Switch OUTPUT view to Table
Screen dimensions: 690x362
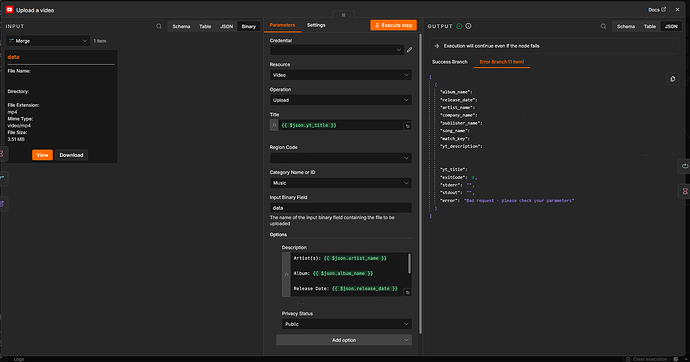click(650, 26)
